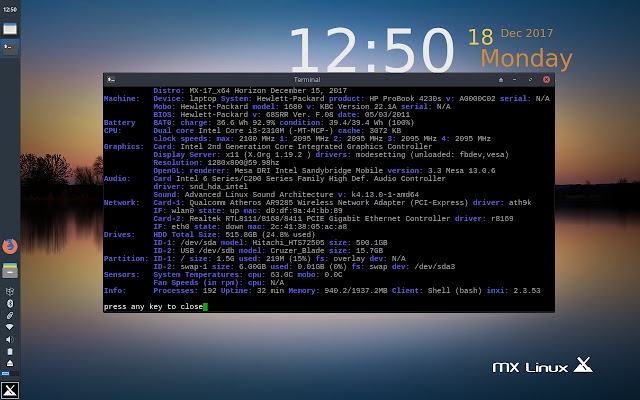The image size is (640, 400).
Task: Click the 'Distro:' label in terminal
Action: (x=169, y=91)
